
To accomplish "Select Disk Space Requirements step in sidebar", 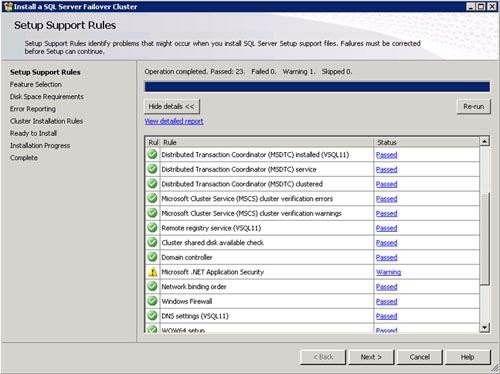I will click(47, 97).
